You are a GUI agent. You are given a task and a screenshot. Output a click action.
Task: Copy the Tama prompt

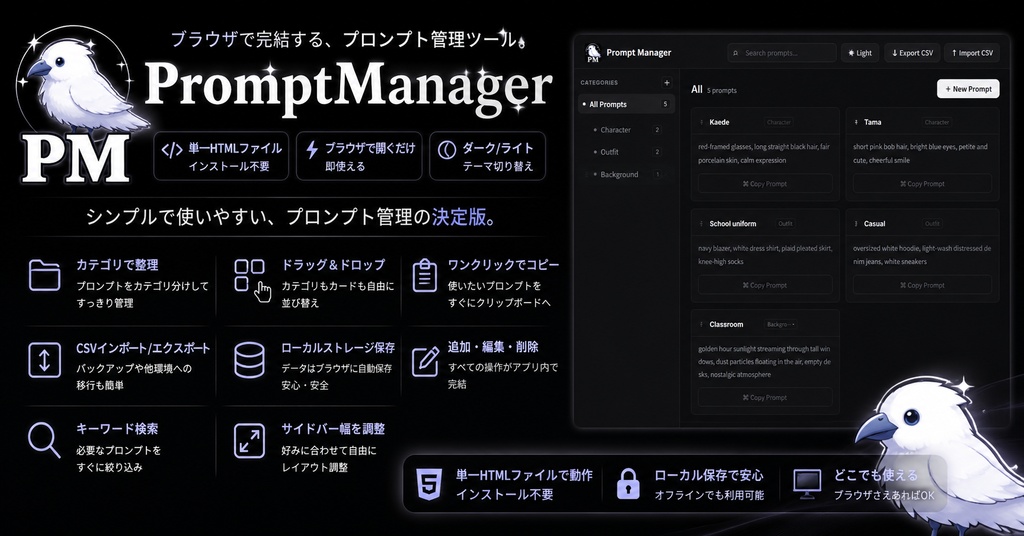[922, 184]
